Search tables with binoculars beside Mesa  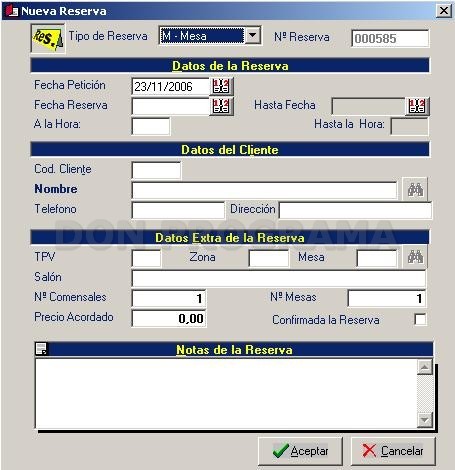(x=415, y=257)
